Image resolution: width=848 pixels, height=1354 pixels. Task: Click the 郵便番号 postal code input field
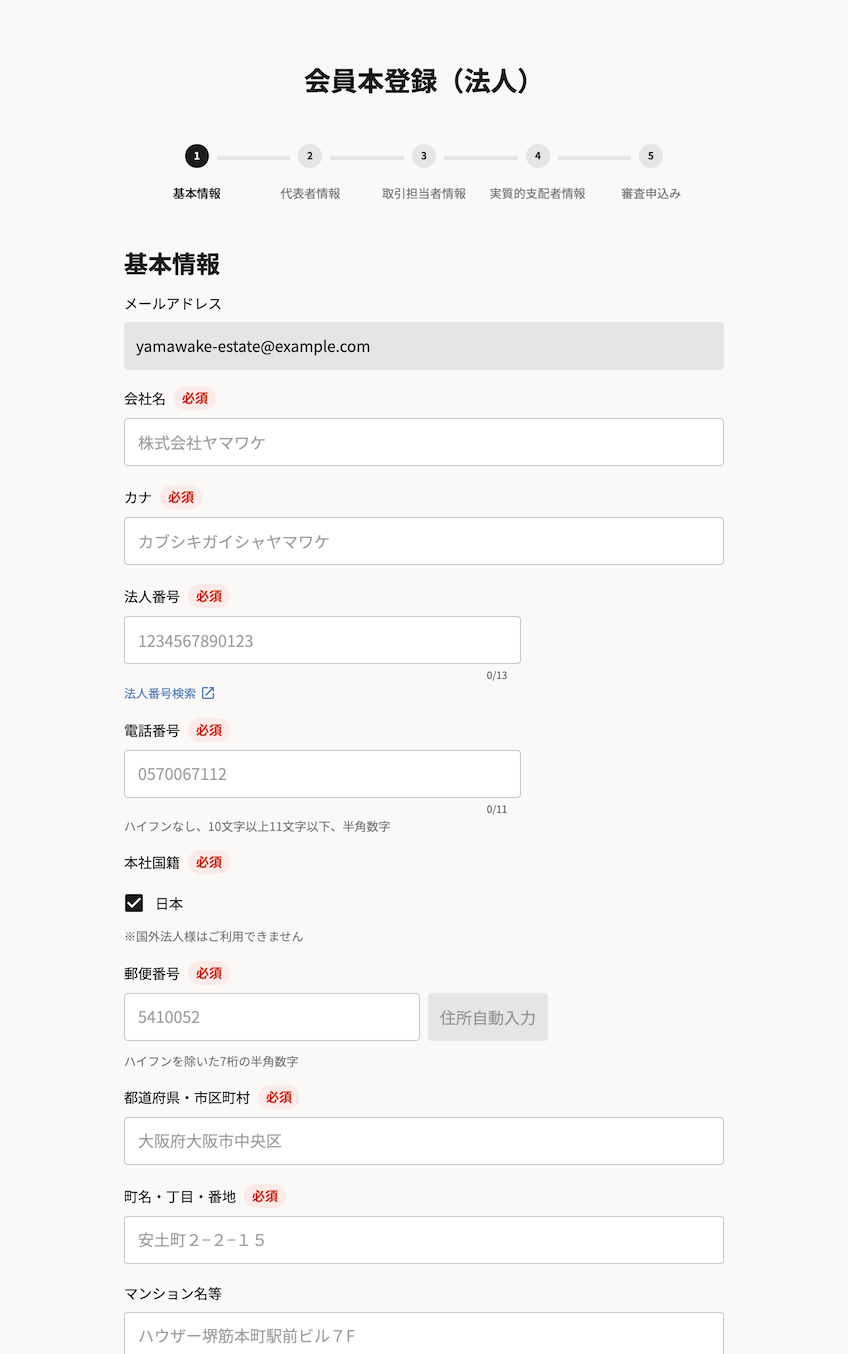(x=271, y=1016)
